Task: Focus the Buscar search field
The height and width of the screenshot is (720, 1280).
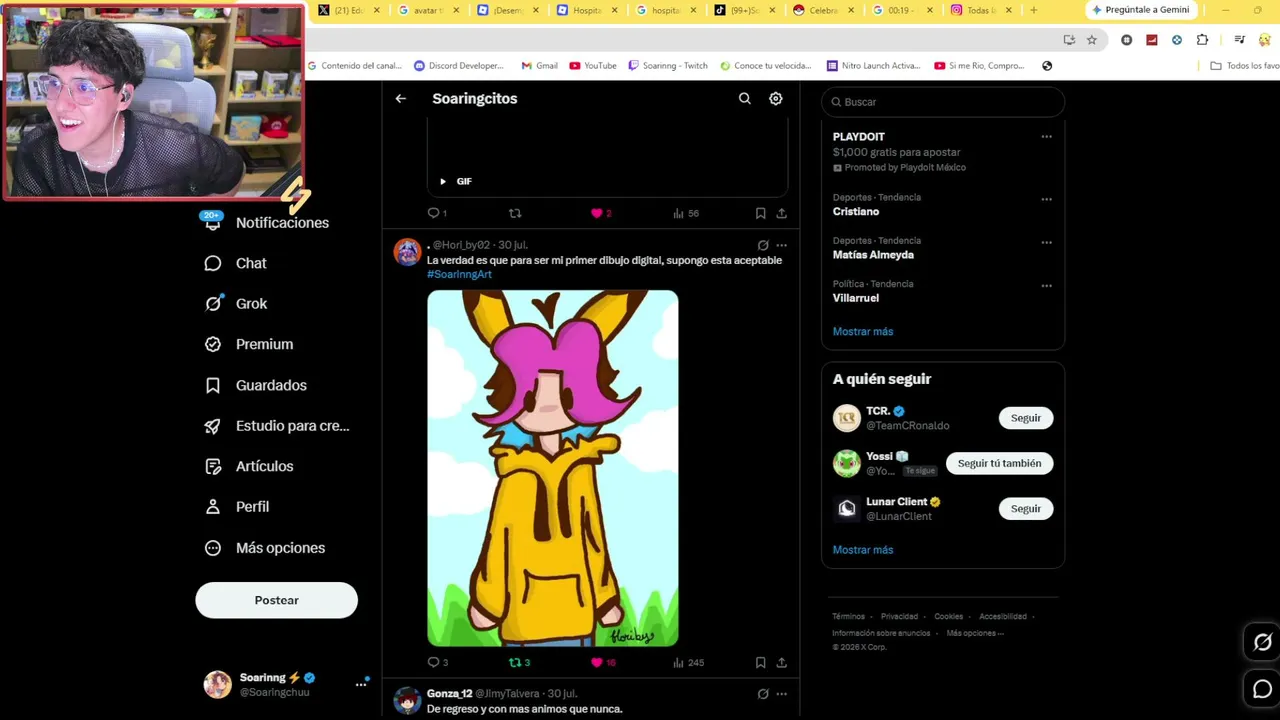Action: tap(943, 102)
